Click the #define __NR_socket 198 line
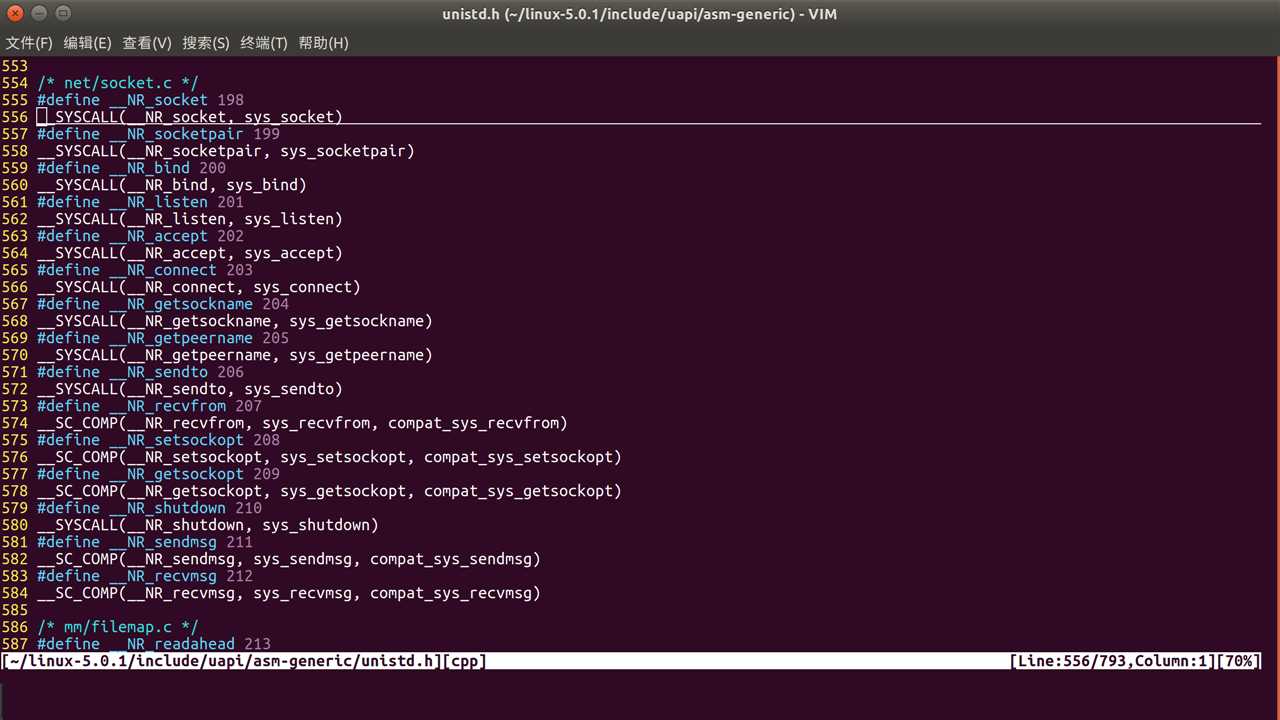Viewport: 1280px width, 720px height. point(140,100)
